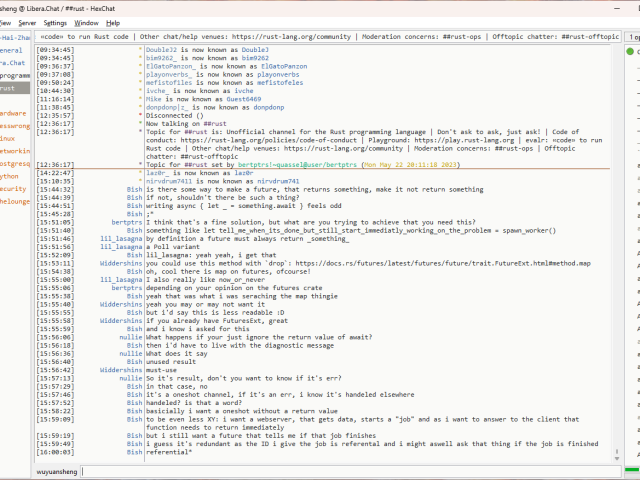This screenshot has height=480, width=640.
Task: Click the green lag meter bar
Action: 632,469
